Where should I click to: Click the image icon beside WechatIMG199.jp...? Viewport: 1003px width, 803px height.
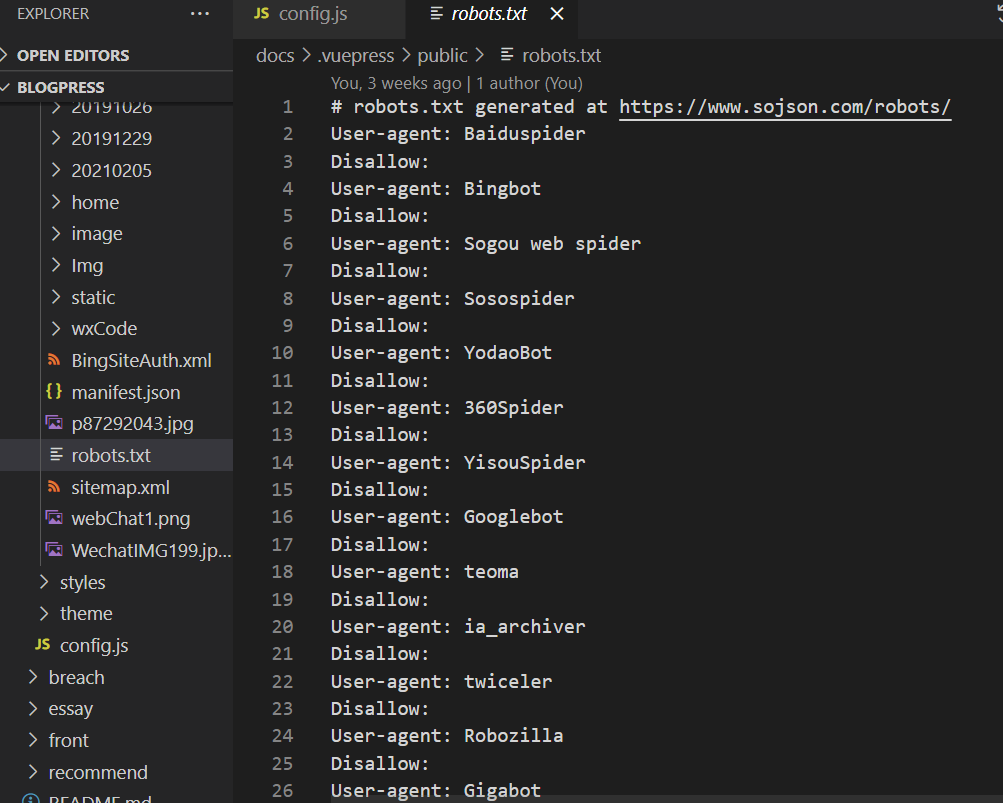(54, 550)
